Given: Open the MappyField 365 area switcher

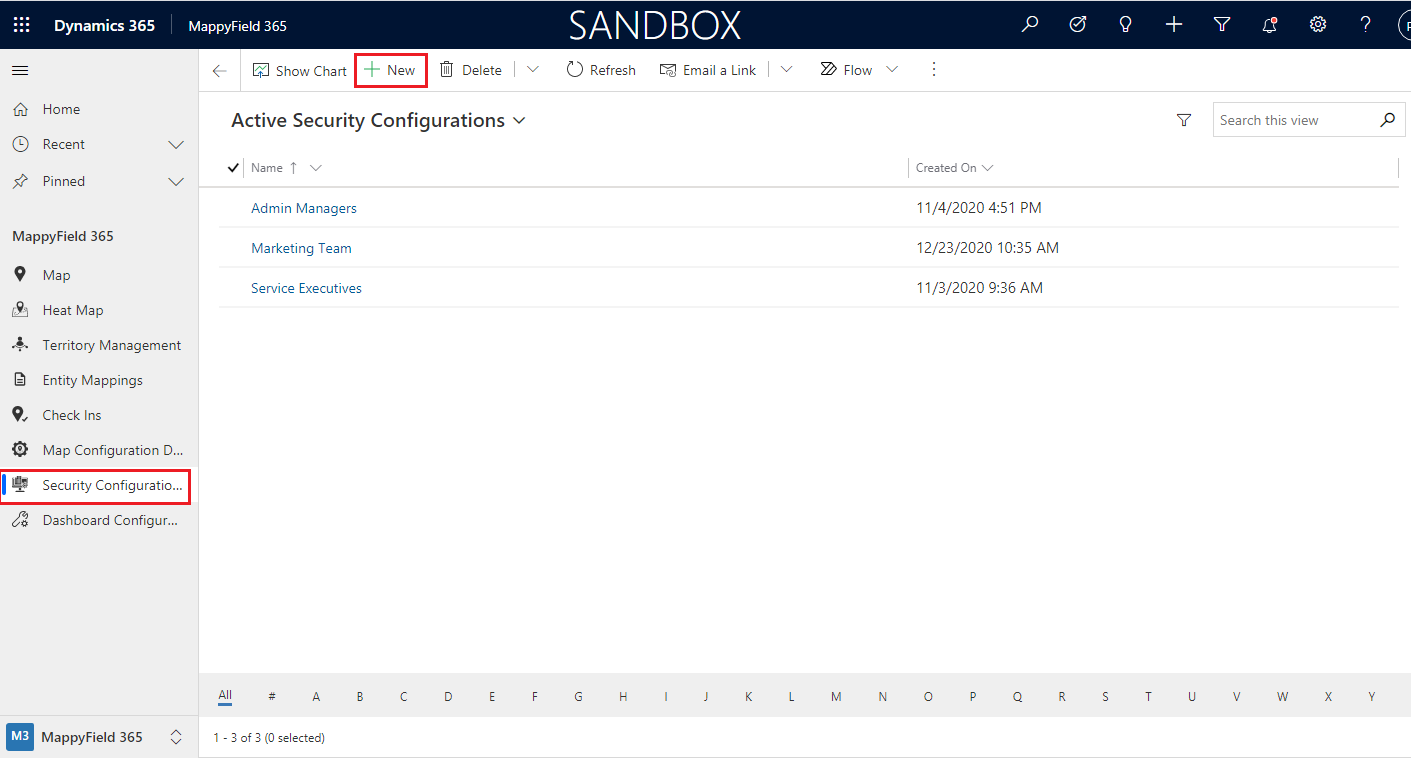Looking at the screenshot, I should pos(96,737).
